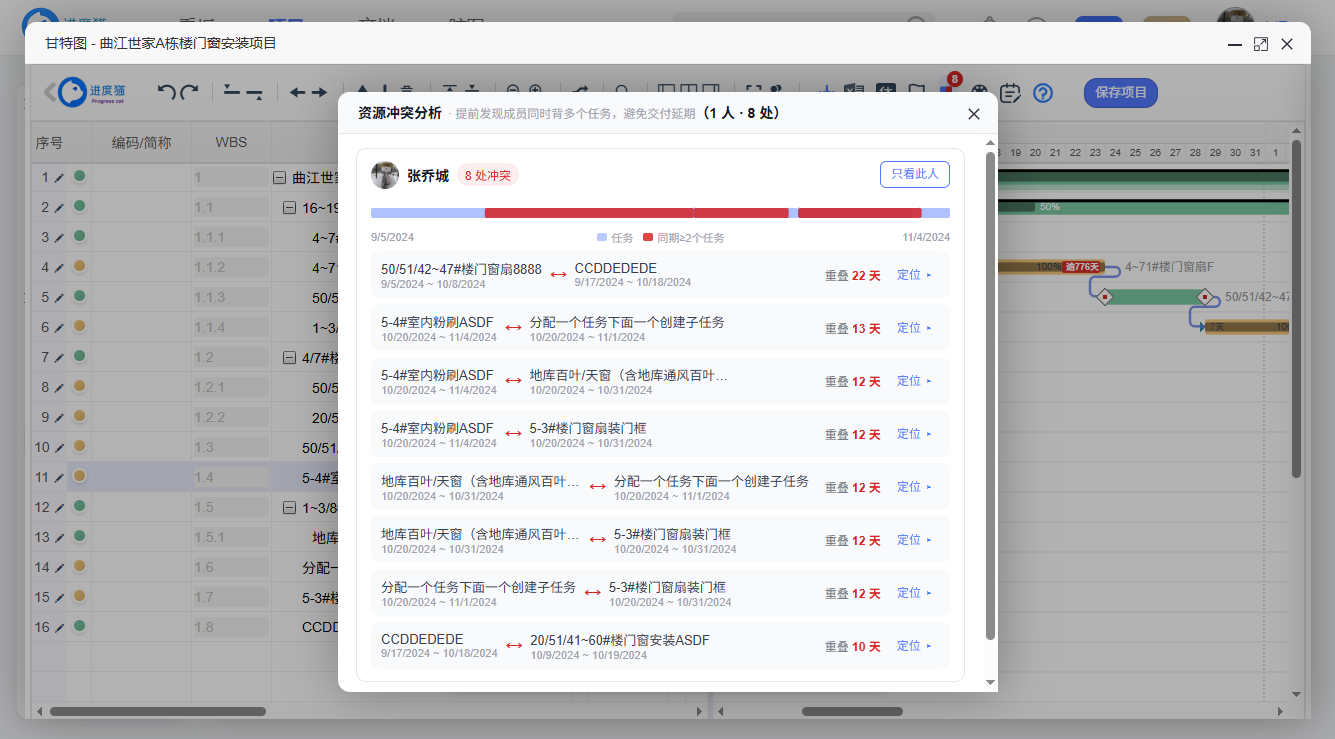Edit row 1 with its pencil icon
The width and height of the screenshot is (1335, 739).
click(59, 178)
